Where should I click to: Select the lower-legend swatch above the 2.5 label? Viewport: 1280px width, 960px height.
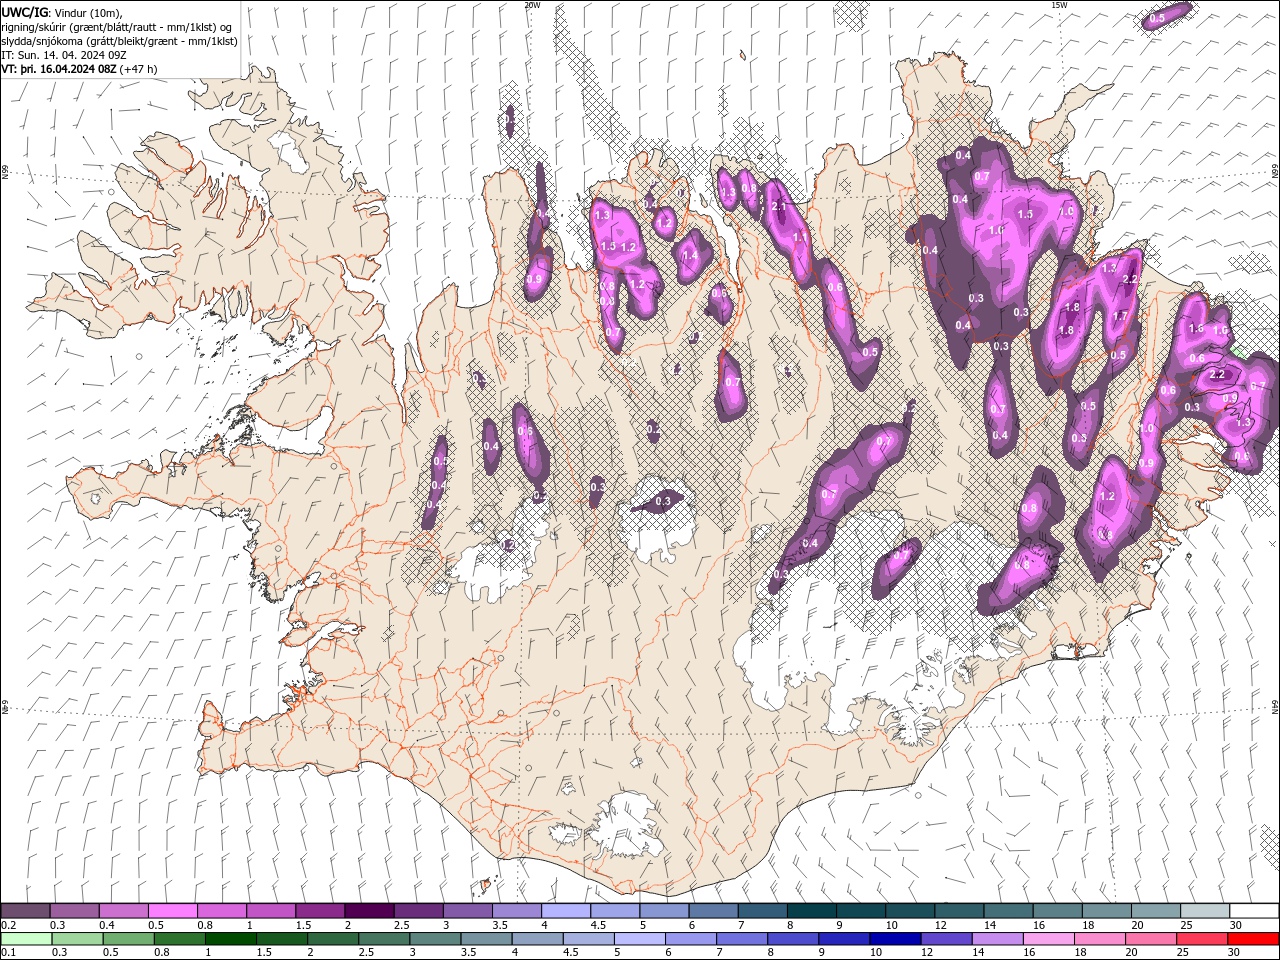coord(384,939)
